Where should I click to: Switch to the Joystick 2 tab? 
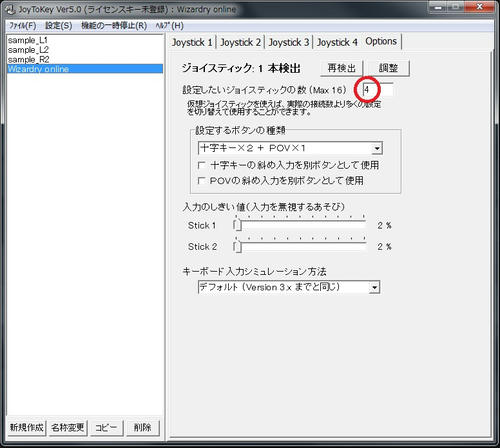point(241,42)
